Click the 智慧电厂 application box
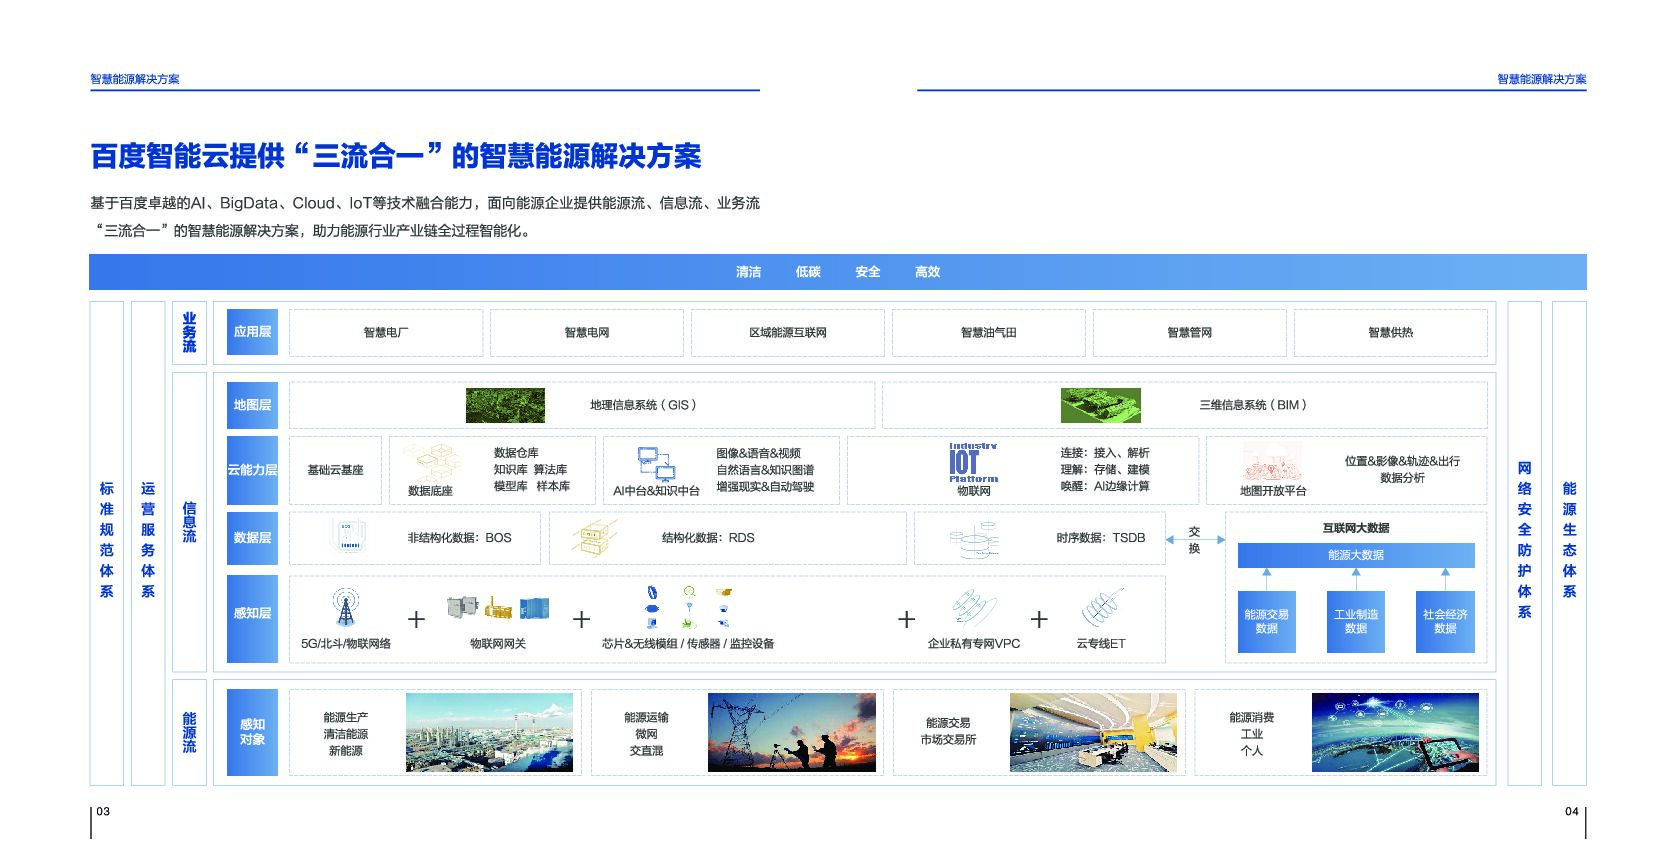 [x=386, y=333]
